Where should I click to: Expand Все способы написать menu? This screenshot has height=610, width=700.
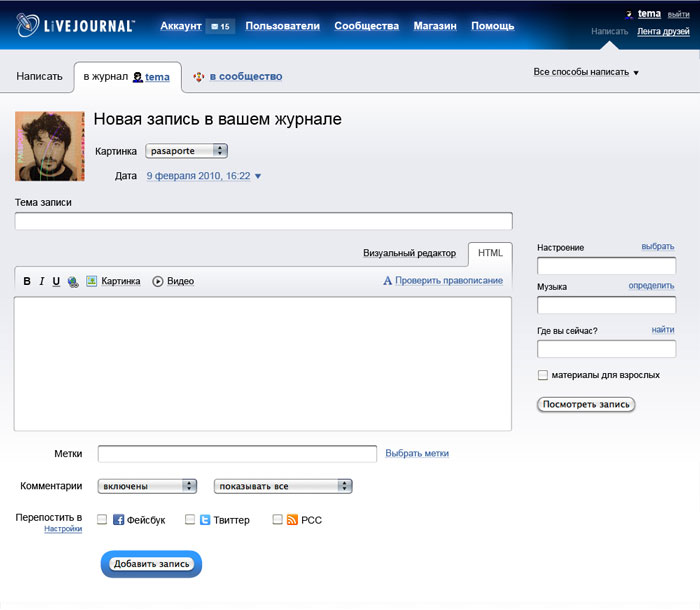click(x=586, y=72)
